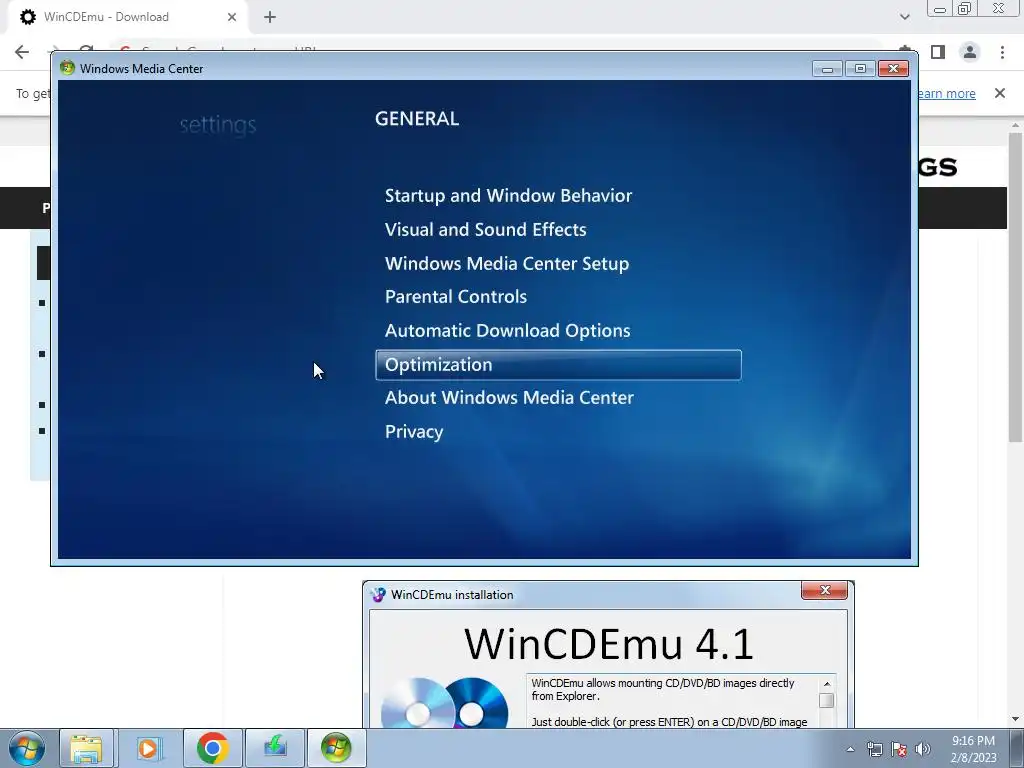Dismiss the Chrome info bar
The image size is (1024, 768).
[x=1000, y=93]
